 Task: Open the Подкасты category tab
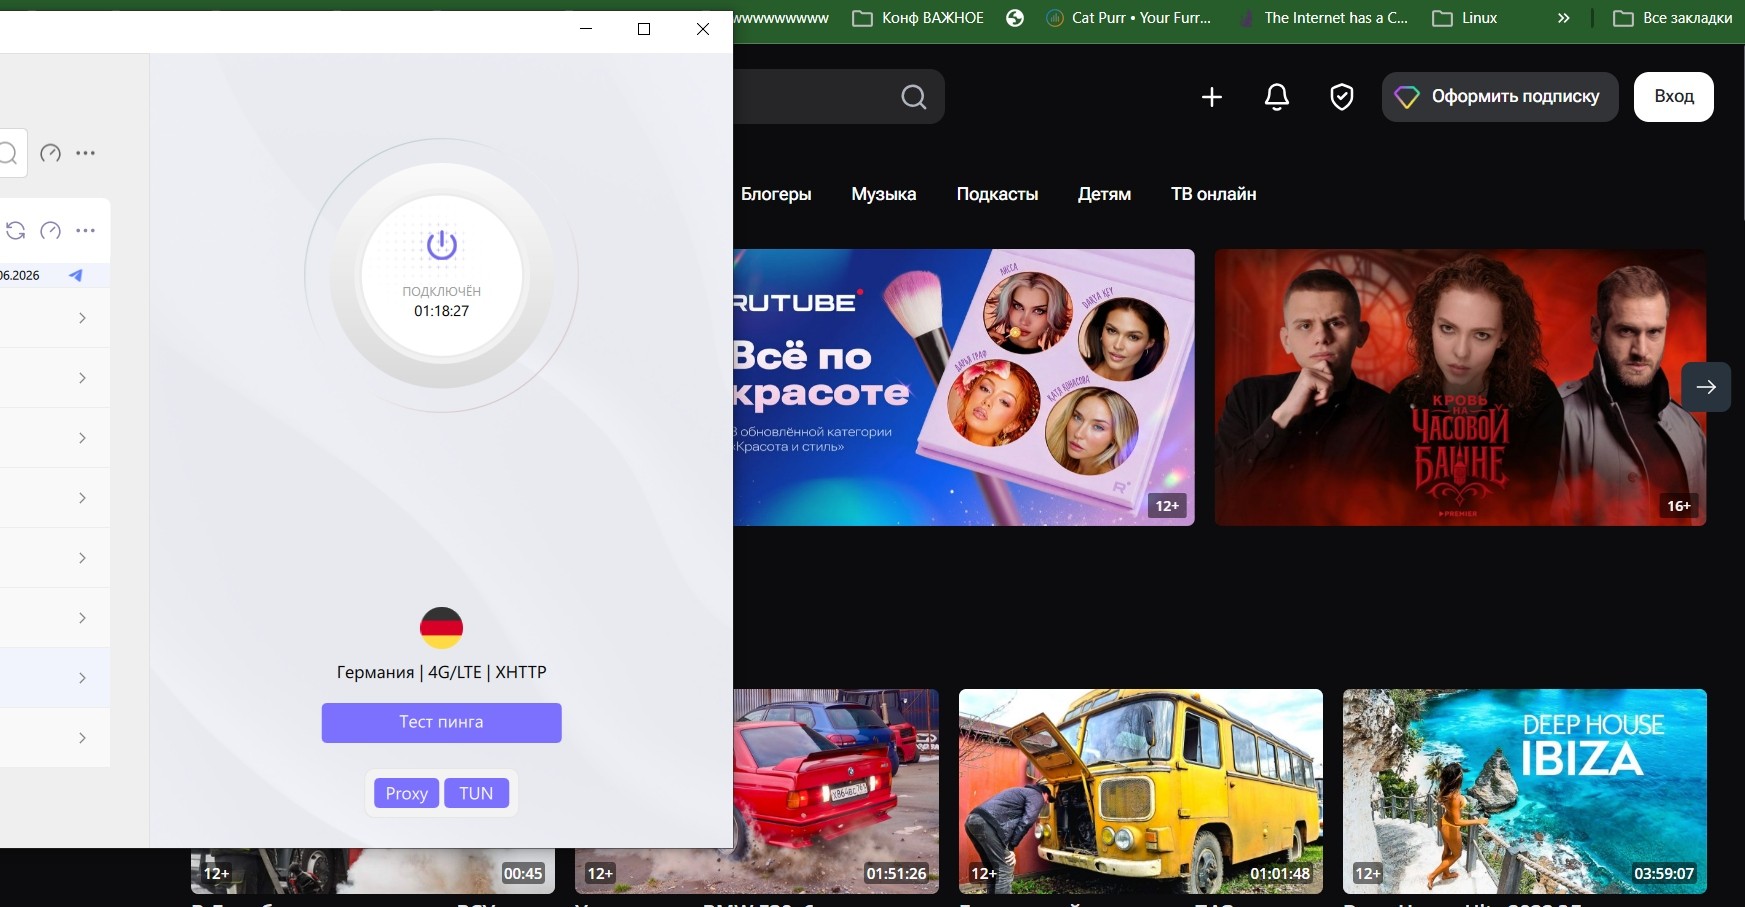(x=997, y=194)
